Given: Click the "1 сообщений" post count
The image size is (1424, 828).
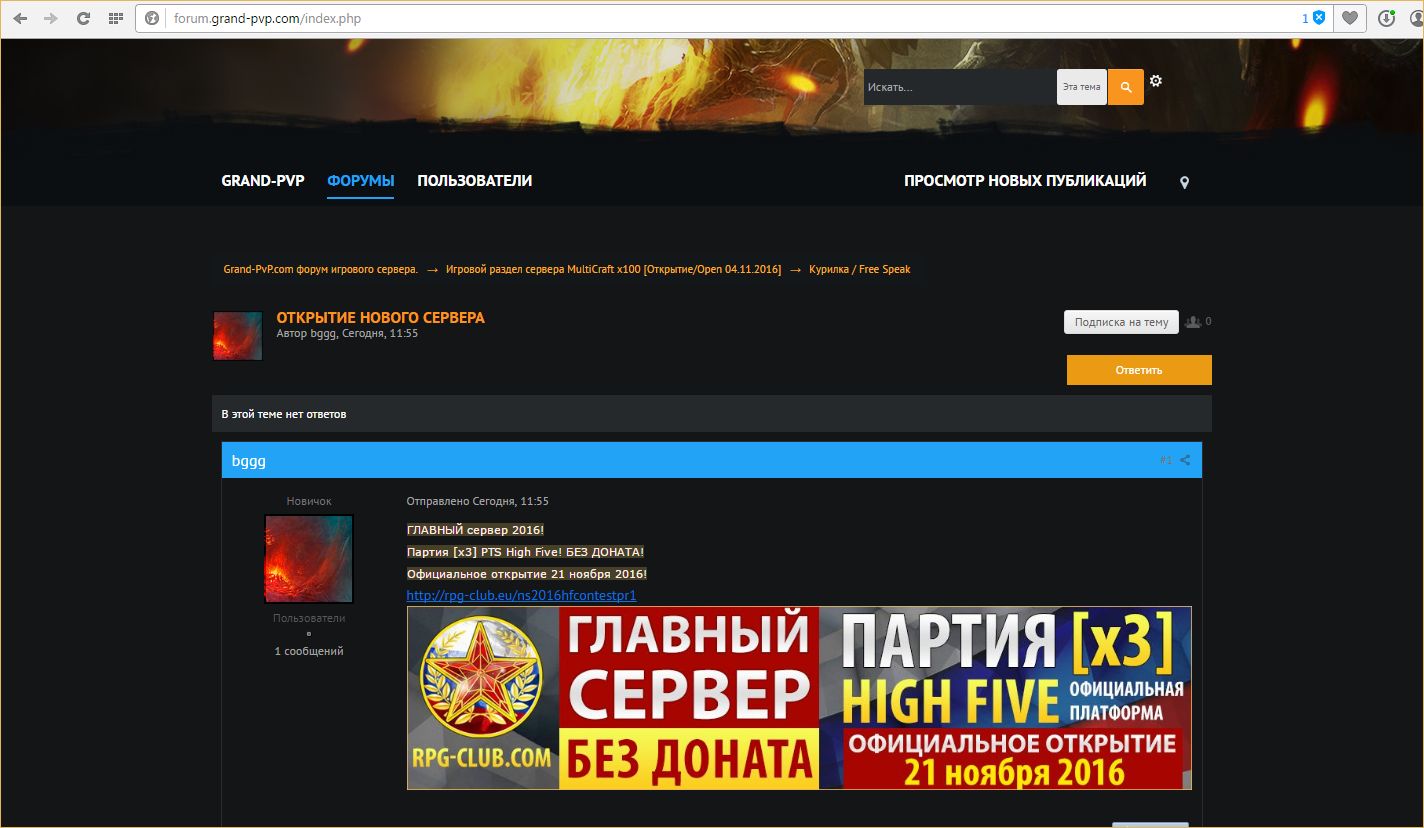Looking at the screenshot, I should coord(309,651).
